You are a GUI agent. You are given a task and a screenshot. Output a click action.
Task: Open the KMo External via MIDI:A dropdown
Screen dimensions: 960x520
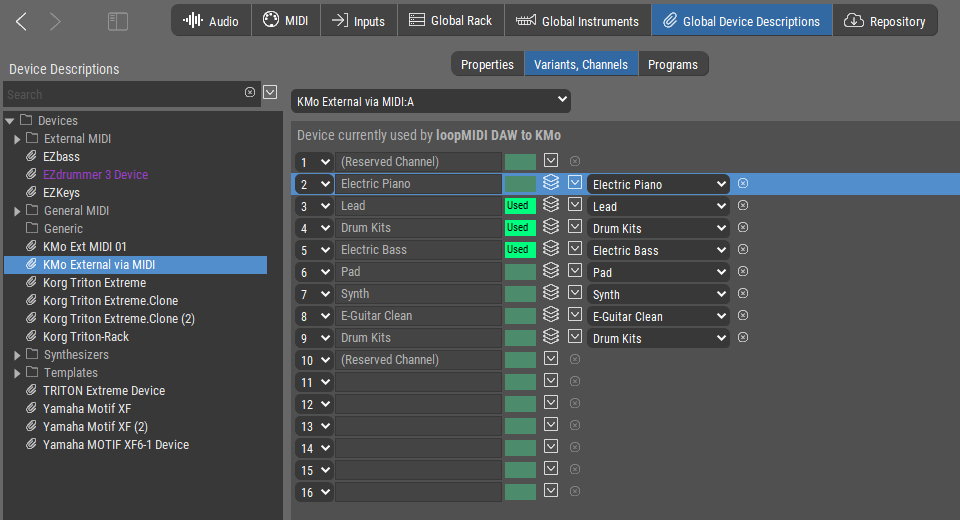click(431, 101)
